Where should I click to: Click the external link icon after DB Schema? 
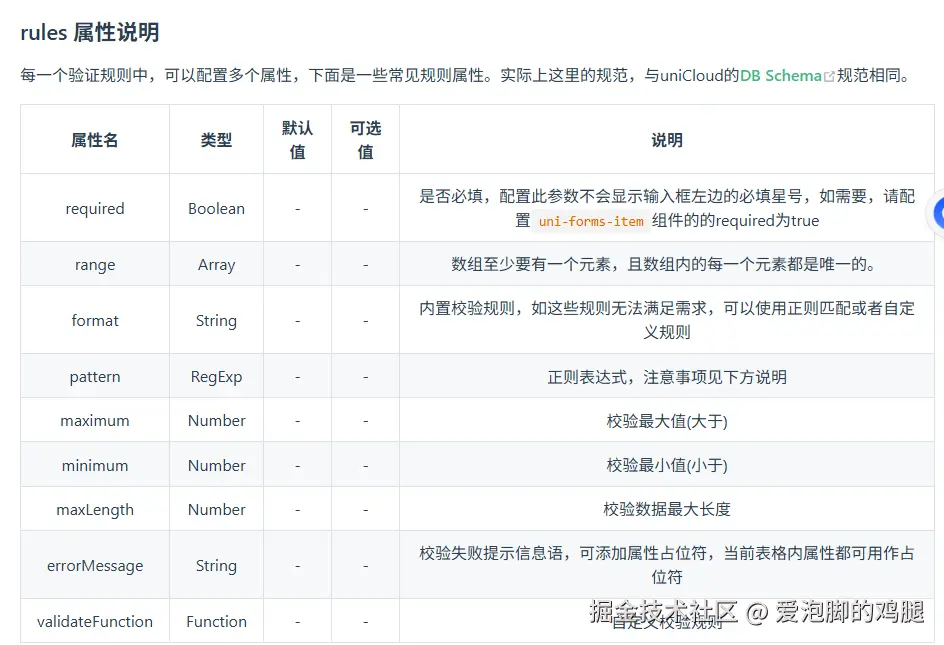tap(829, 76)
